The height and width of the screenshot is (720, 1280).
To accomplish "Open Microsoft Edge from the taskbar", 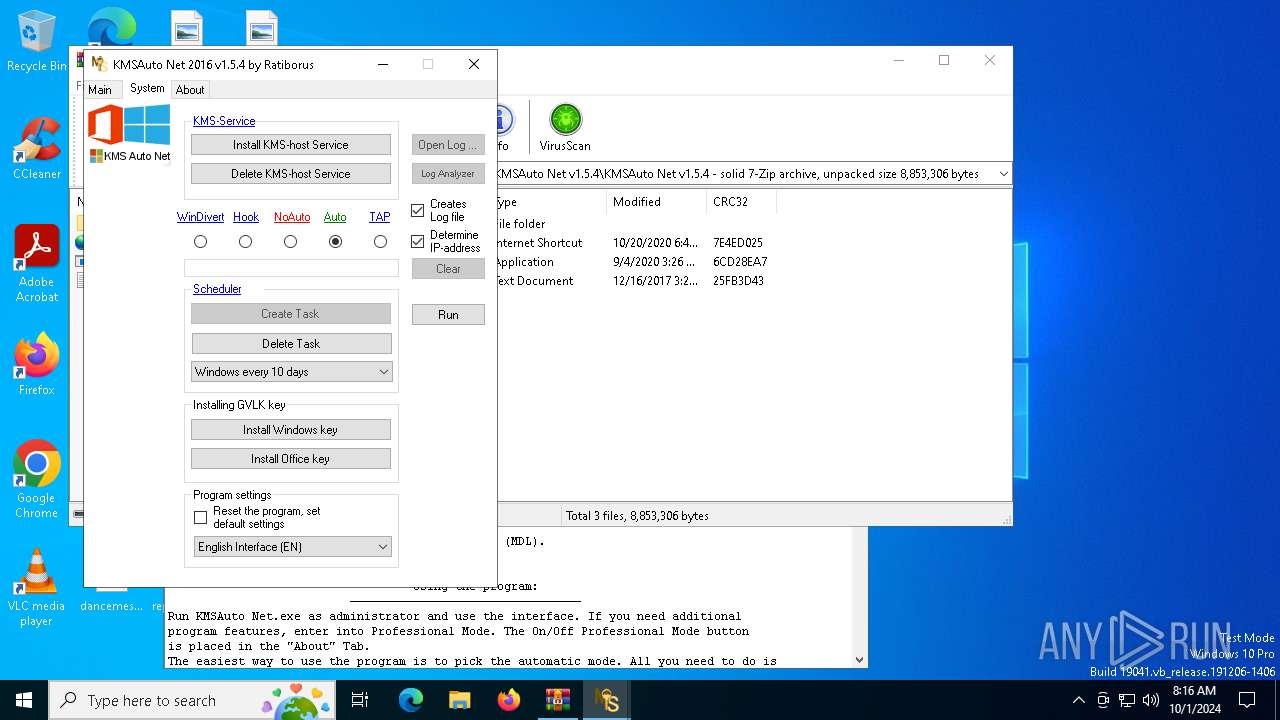I will click(x=411, y=700).
